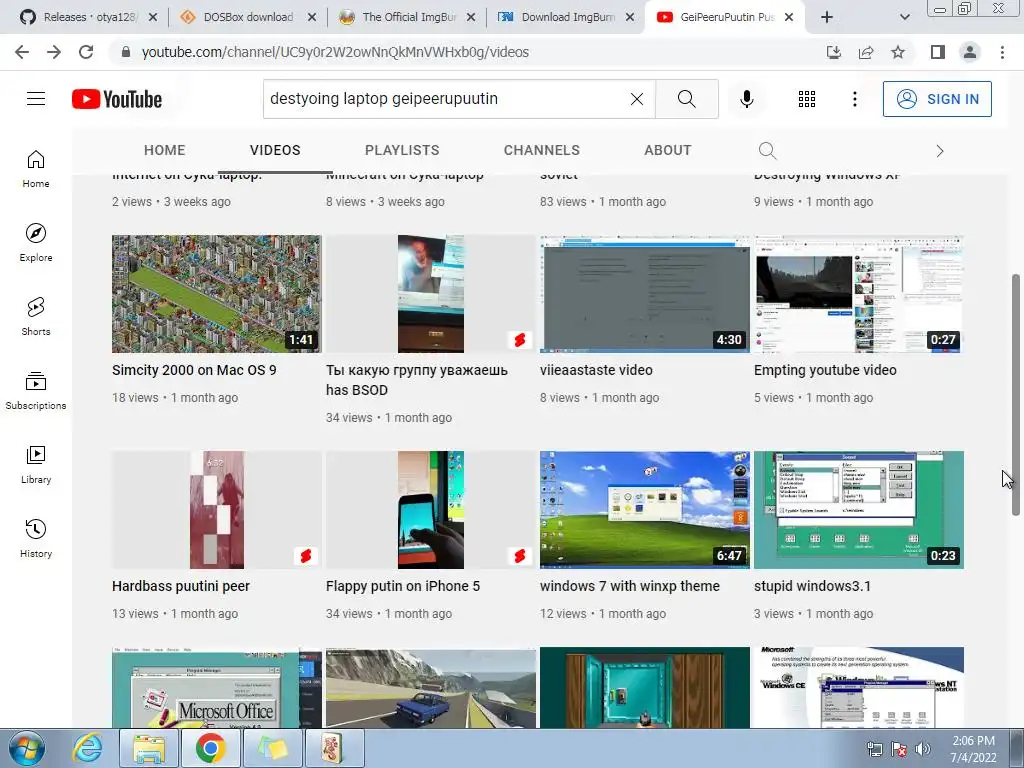Open History in sidebar
1024x768 pixels.
pos(36,538)
